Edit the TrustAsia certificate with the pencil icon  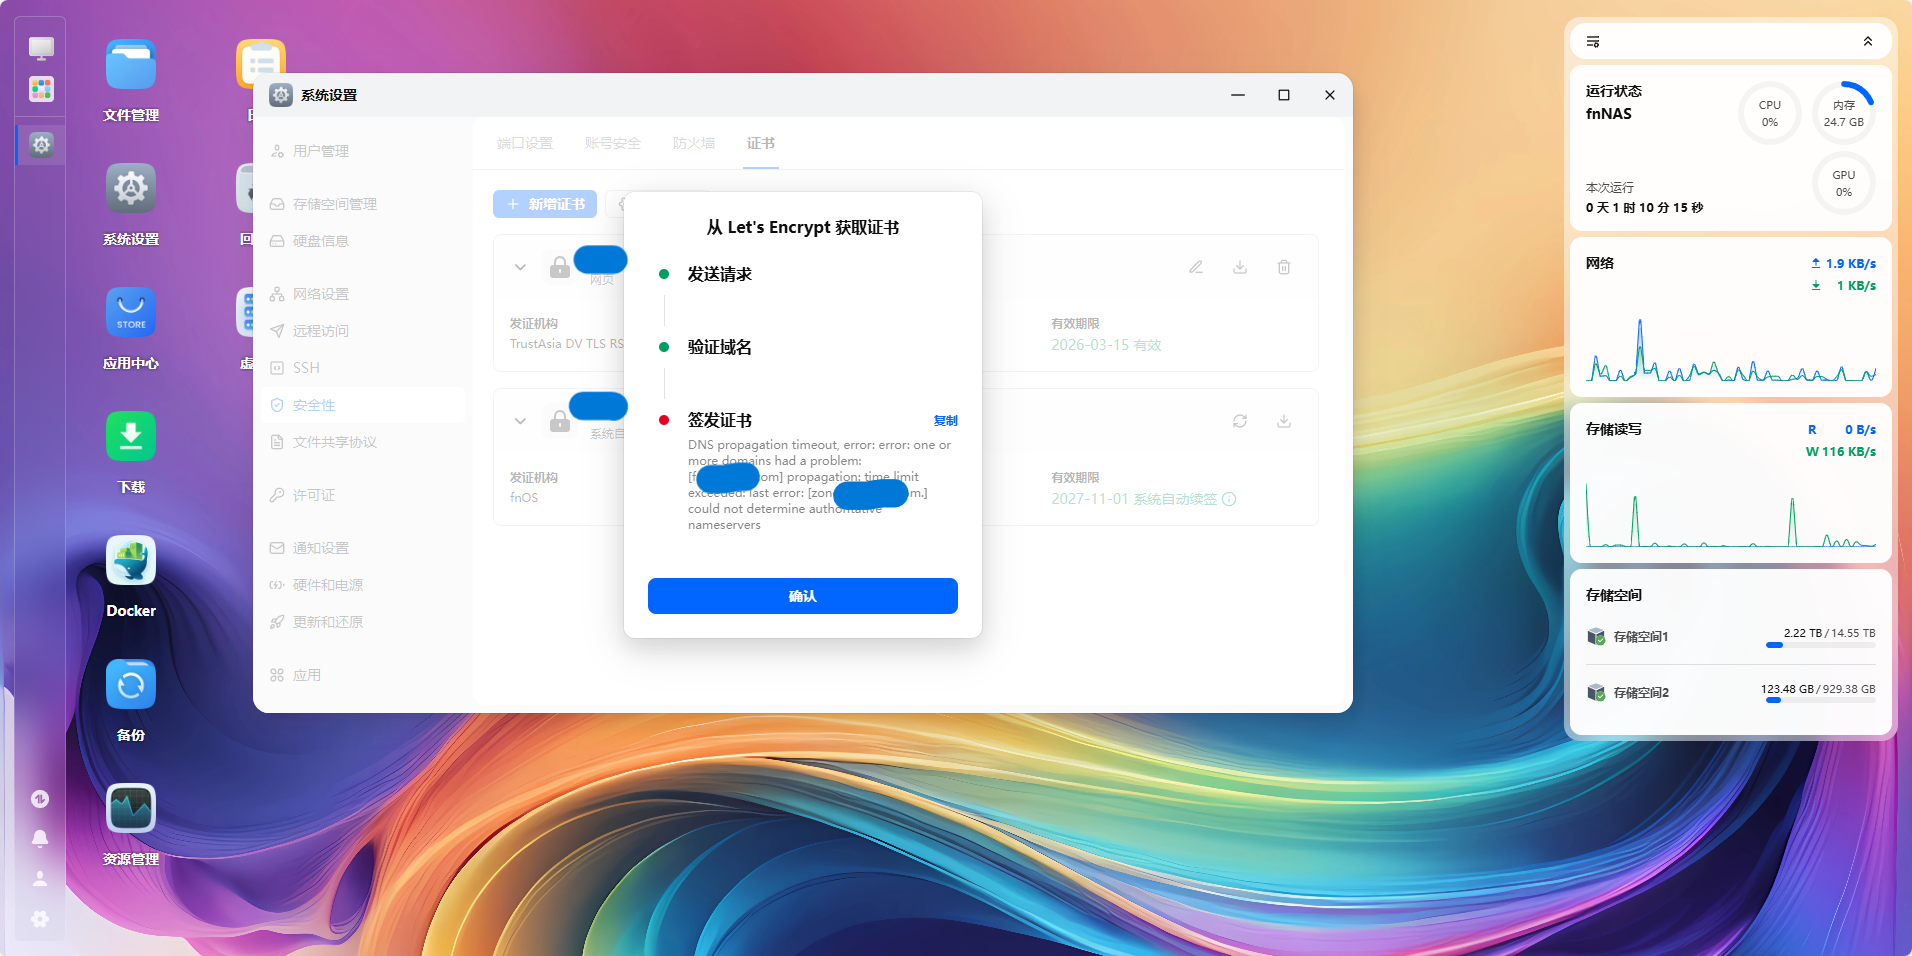[1196, 267]
